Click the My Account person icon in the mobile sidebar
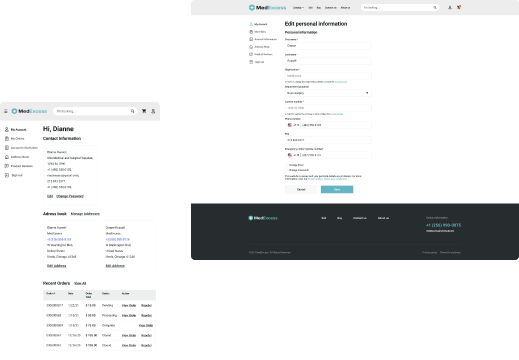 (x=6, y=129)
